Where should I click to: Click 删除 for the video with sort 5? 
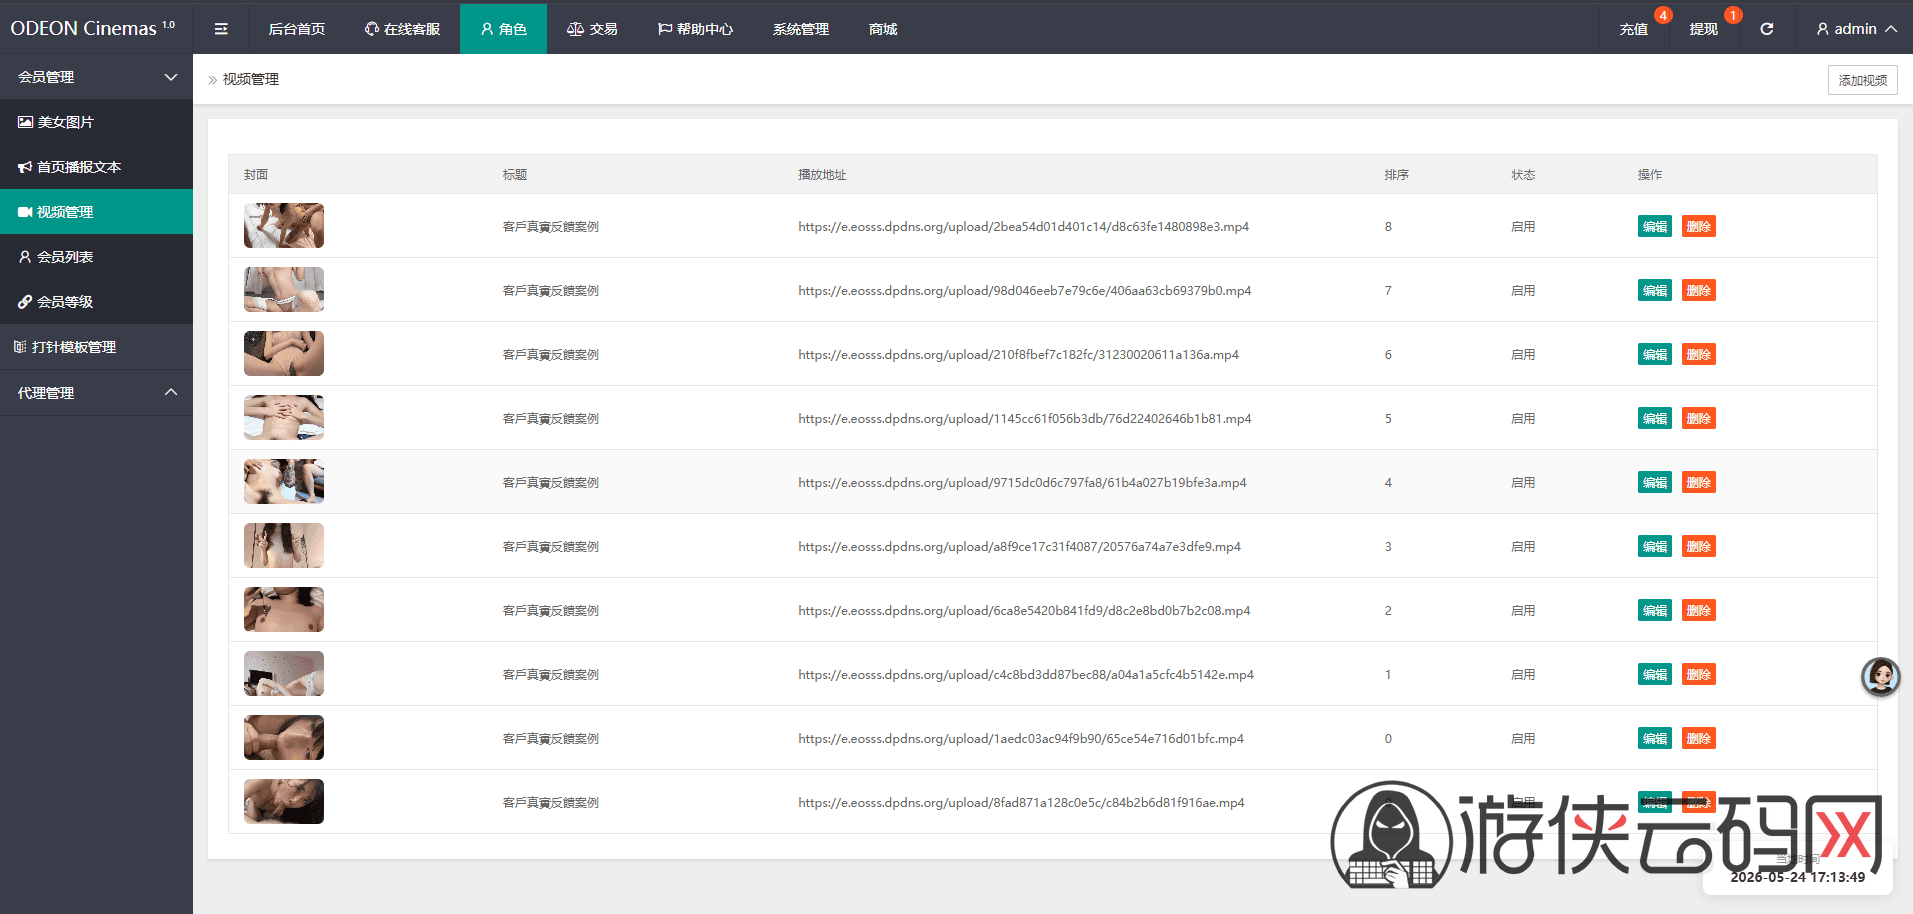[1699, 418]
